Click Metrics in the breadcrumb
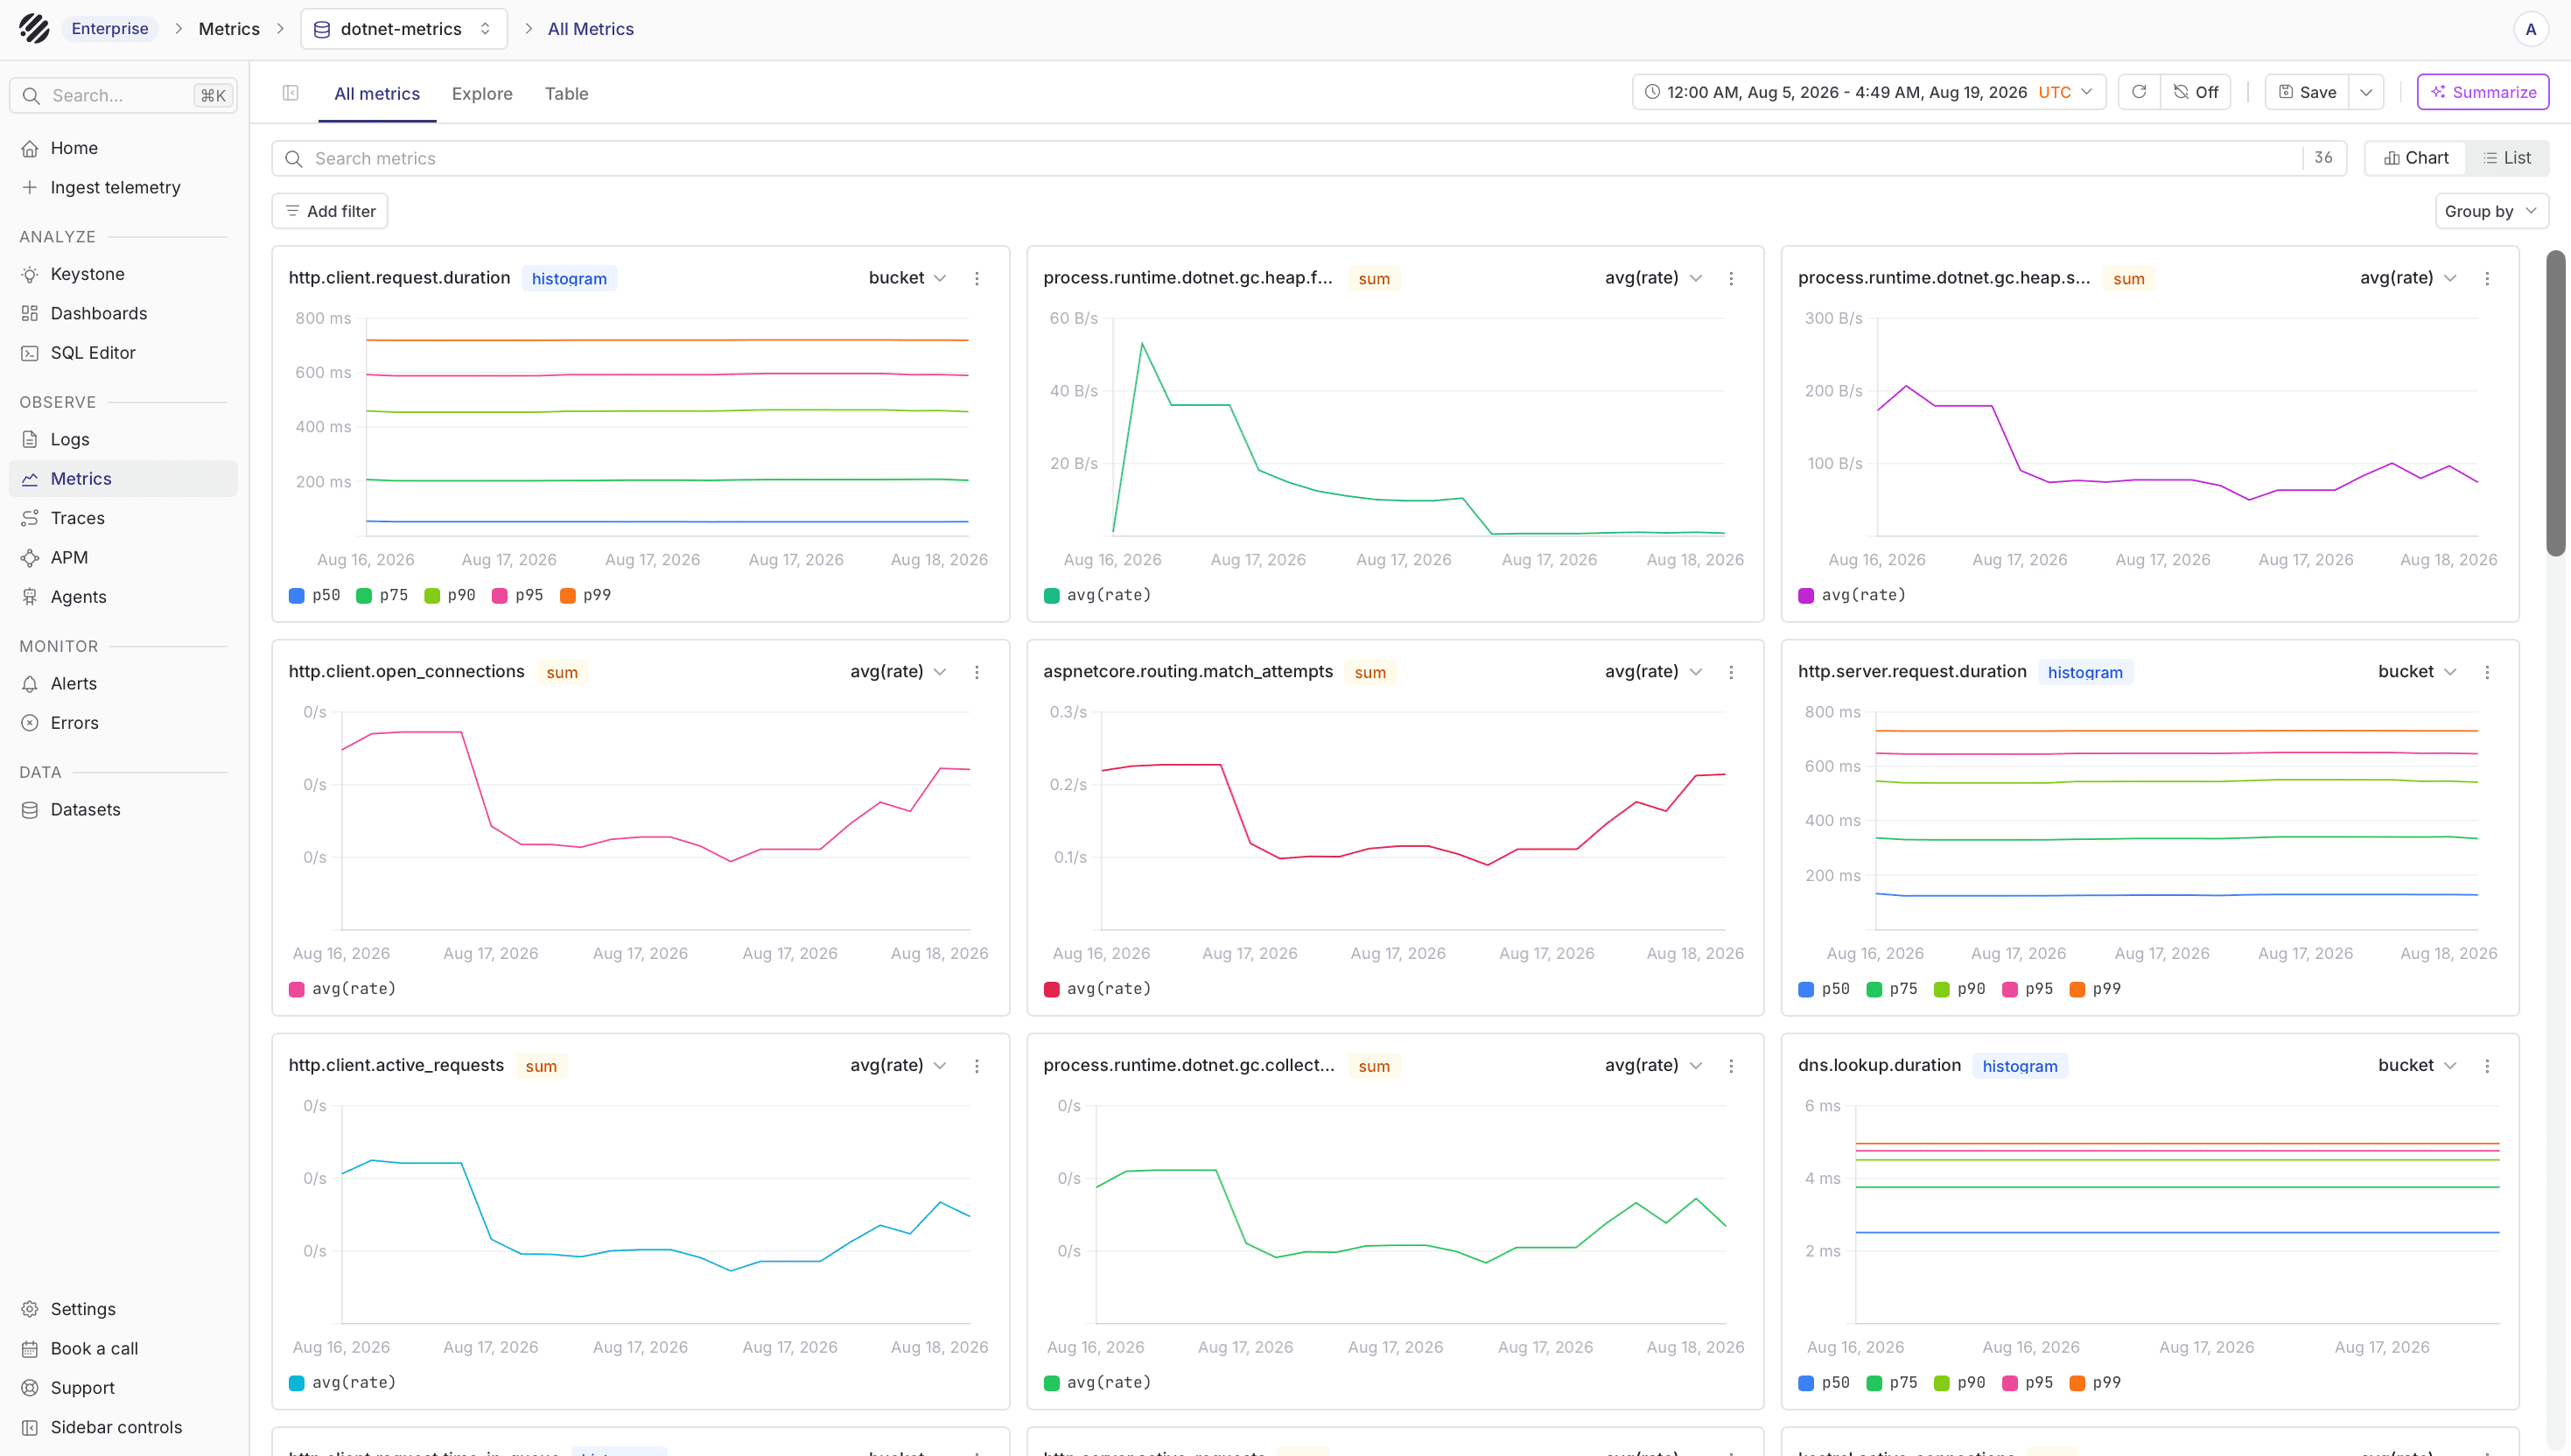The width and height of the screenshot is (2571, 1456). coord(229,29)
